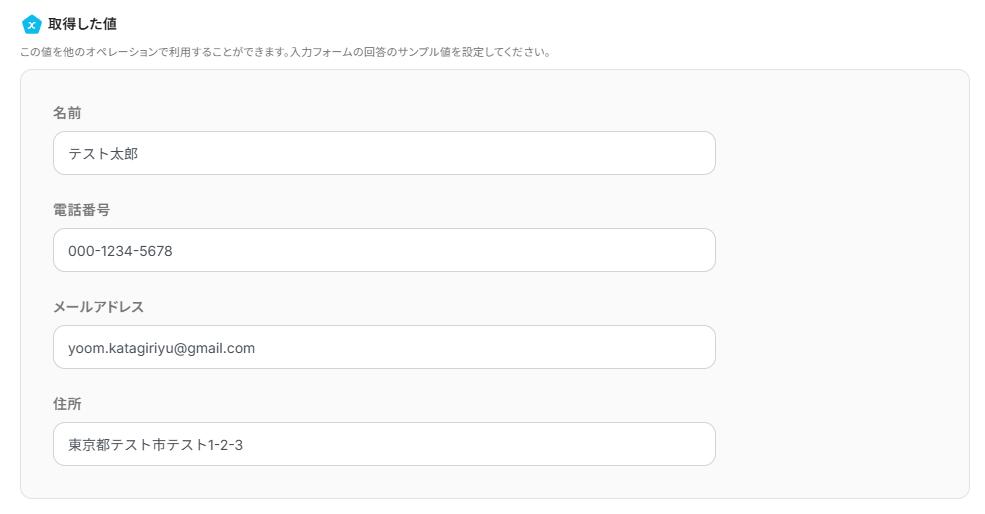The height and width of the screenshot is (514, 985).
Task: Focus the メールアドレス input field
Action: pyautogui.click(x=384, y=347)
